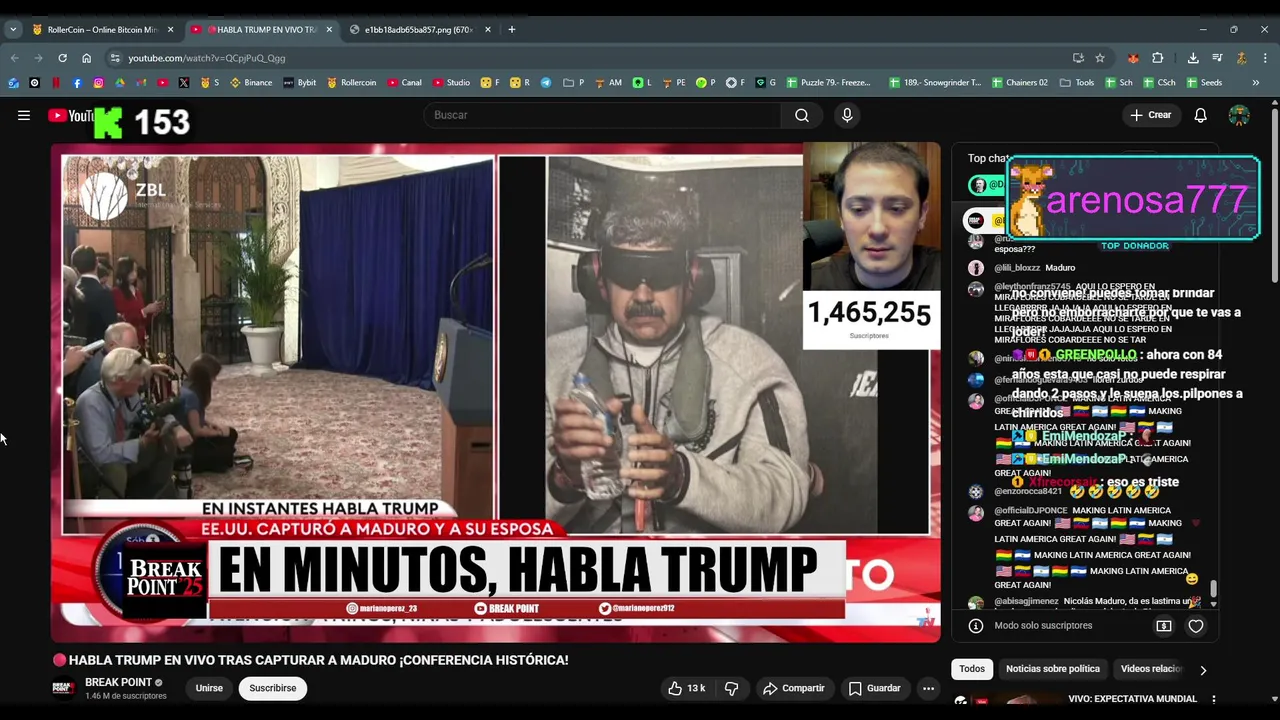
Task: Install the app via the address bar icon
Action: (1078, 58)
